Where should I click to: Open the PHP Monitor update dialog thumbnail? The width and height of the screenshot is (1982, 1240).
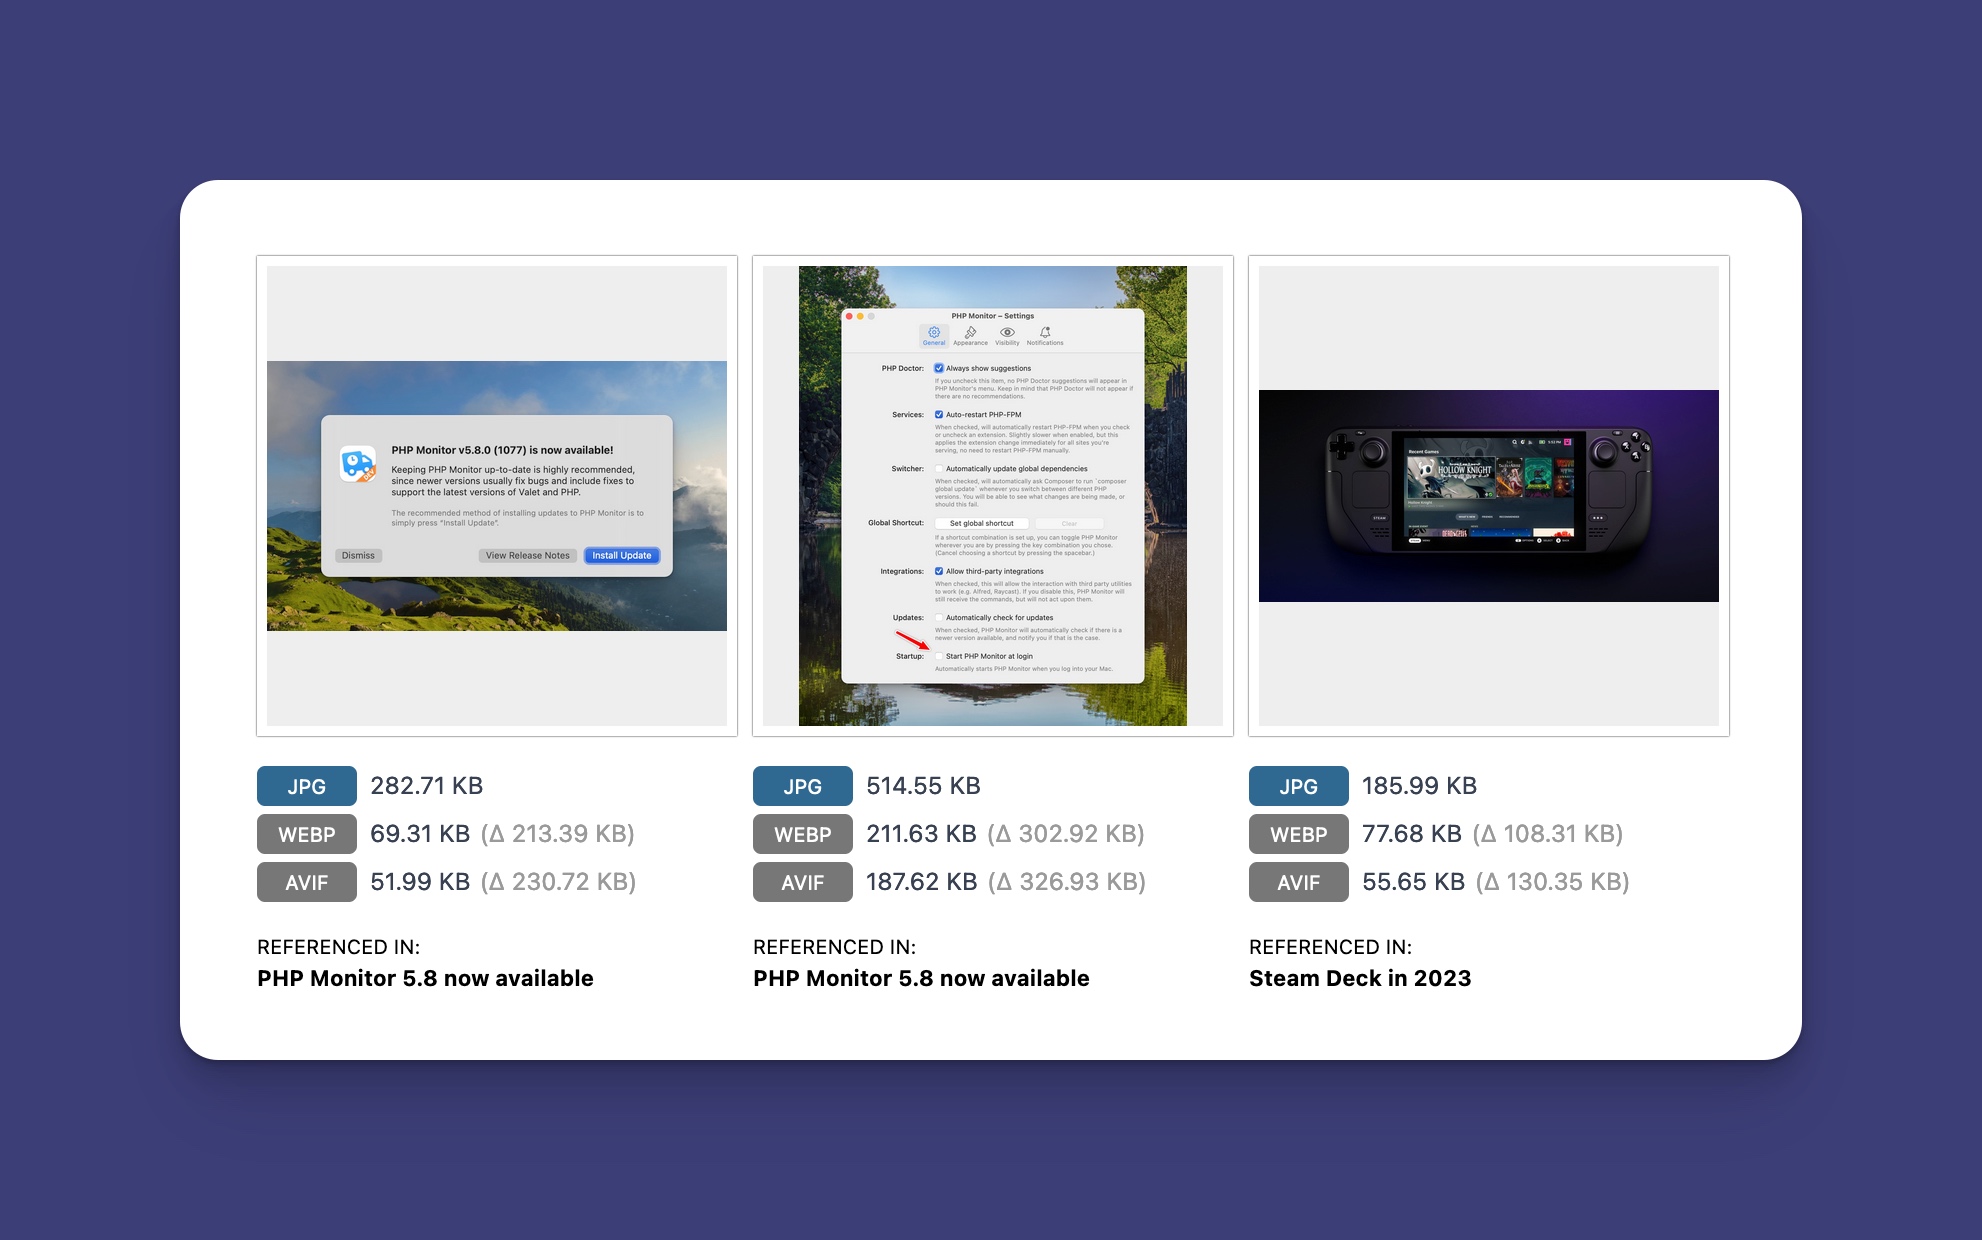(497, 496)
